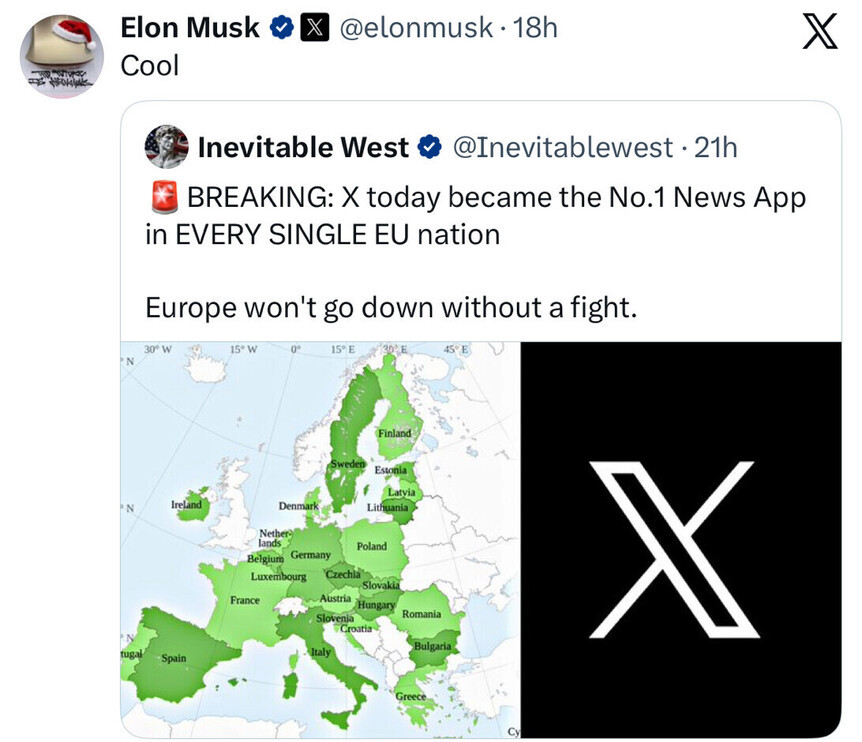Click the Elon Musk display name

click(192, 29)
